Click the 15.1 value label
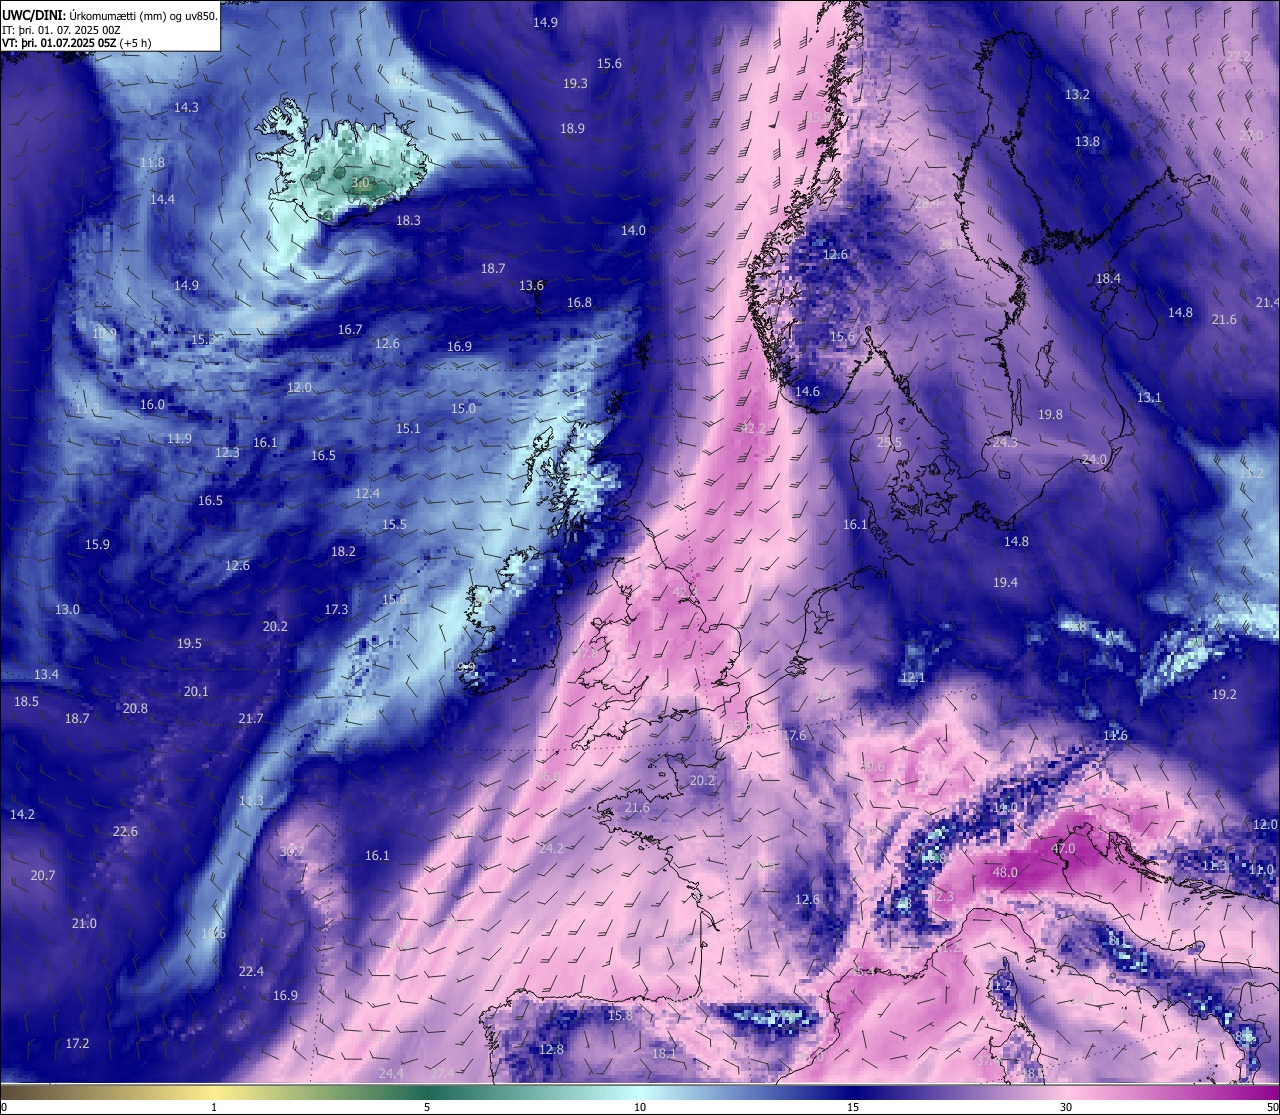 (408, 428)
